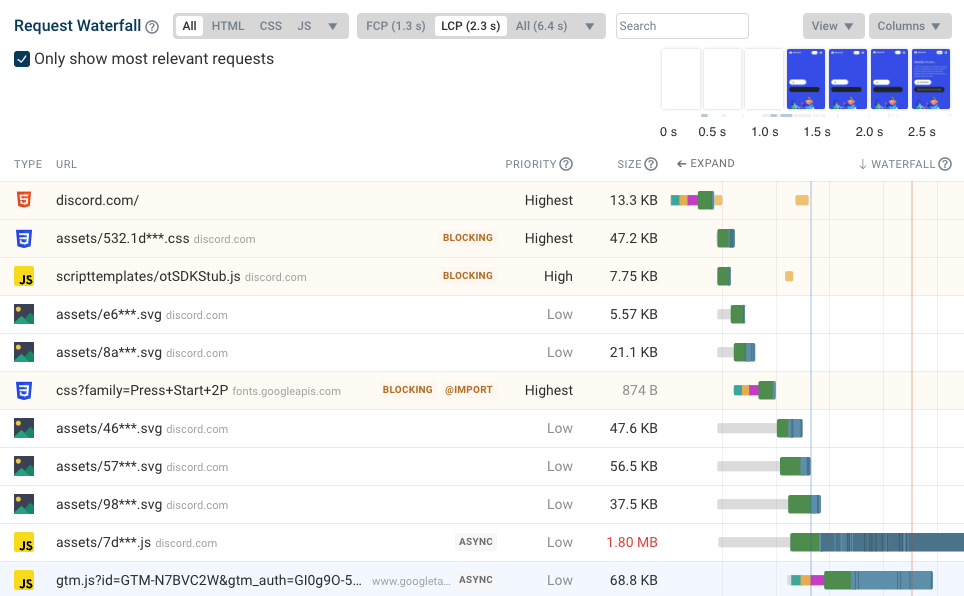Switch to LCP (2.3 s) range
964x596 pixels.
[471, 26]
